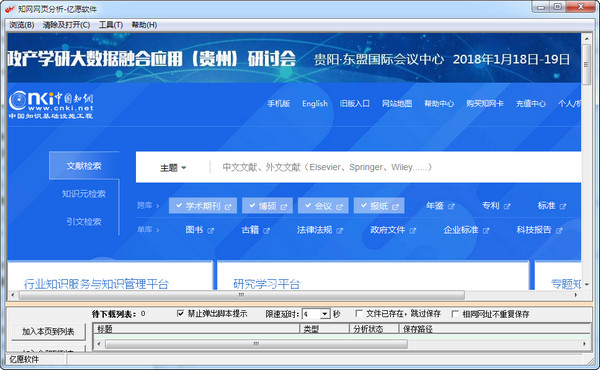Screen dimensions: 600x370
Task: Open the 浏览(B) menu
Action: coord(22,25)
